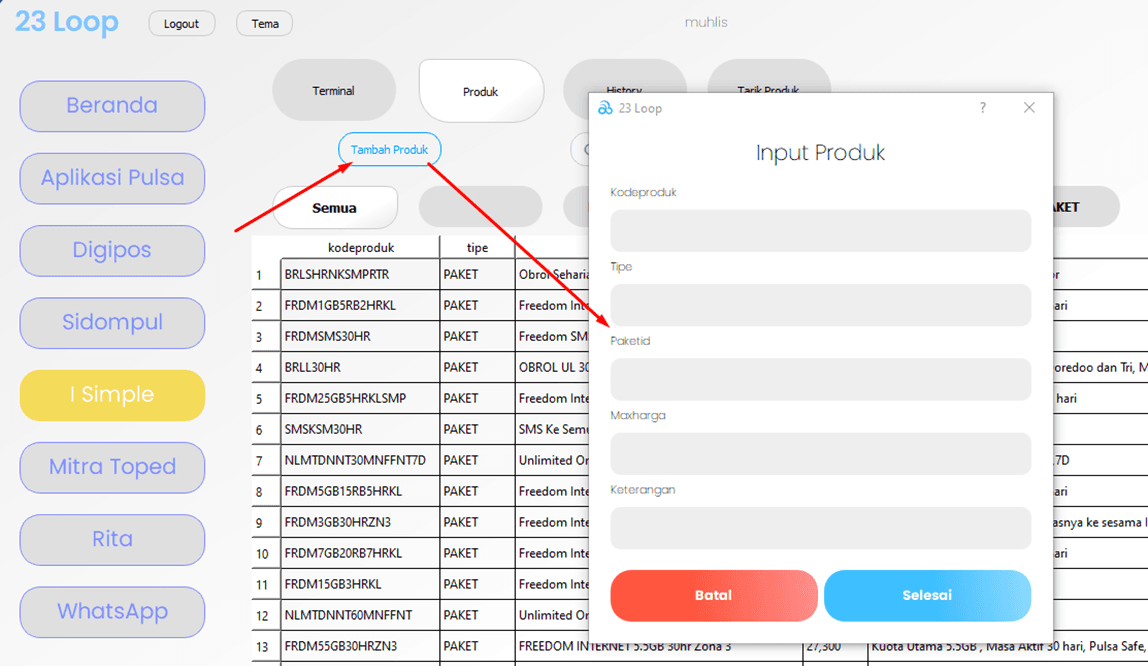Click the dialog help question mark

pyautogui.click(x=982, y=108)
